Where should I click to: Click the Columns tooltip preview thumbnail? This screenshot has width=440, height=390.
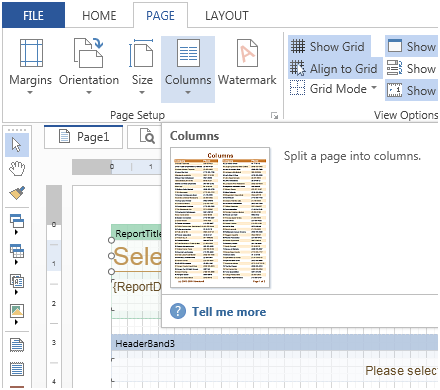coord(220,218)
